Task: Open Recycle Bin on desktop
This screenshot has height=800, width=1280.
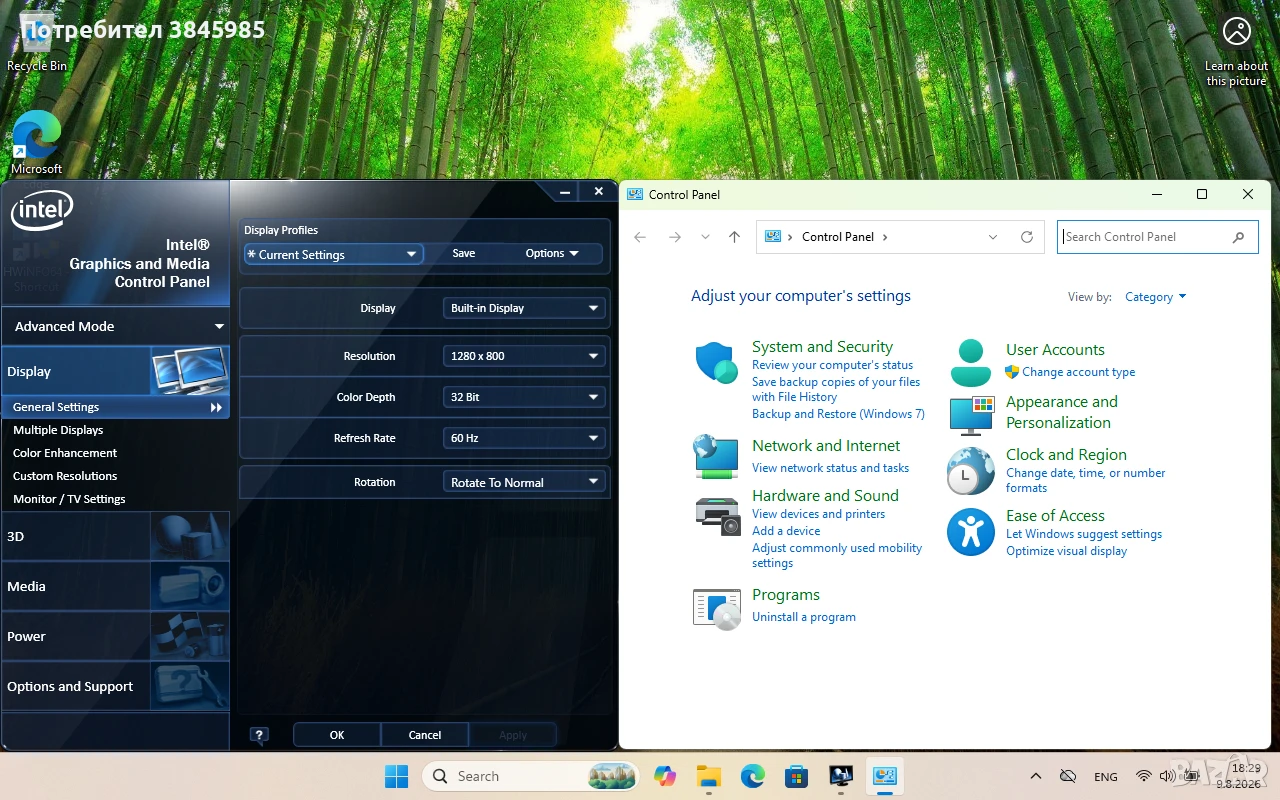Action: 37,42
